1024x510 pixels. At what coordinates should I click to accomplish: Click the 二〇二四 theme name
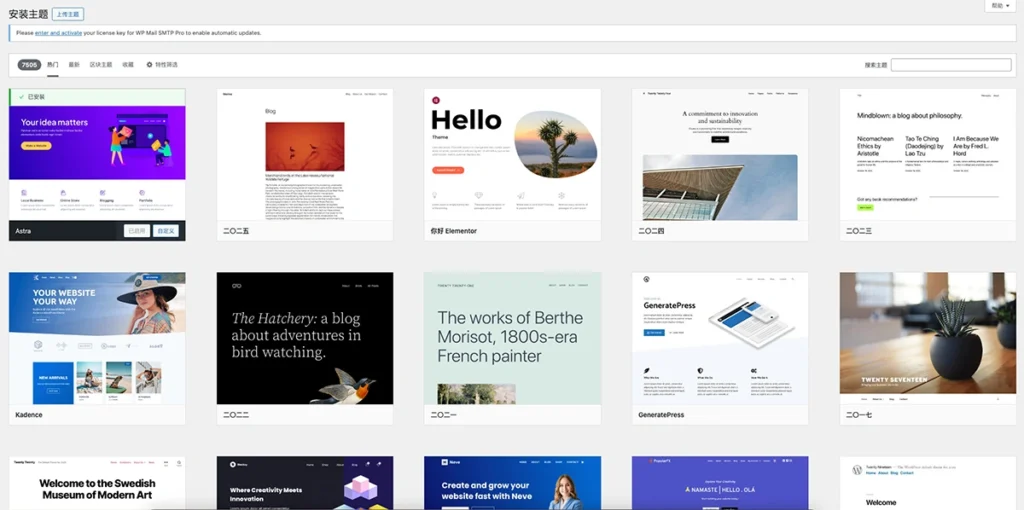point(651,231)
